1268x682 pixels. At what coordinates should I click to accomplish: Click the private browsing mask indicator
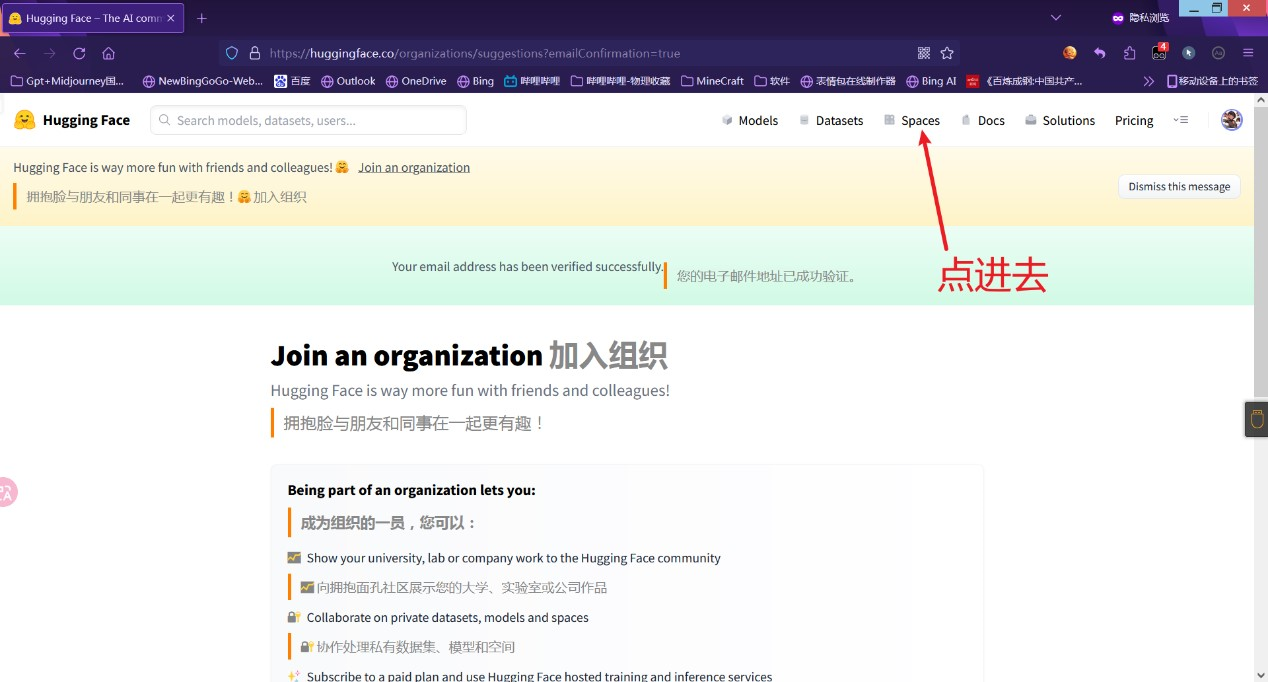[1140, 18]
